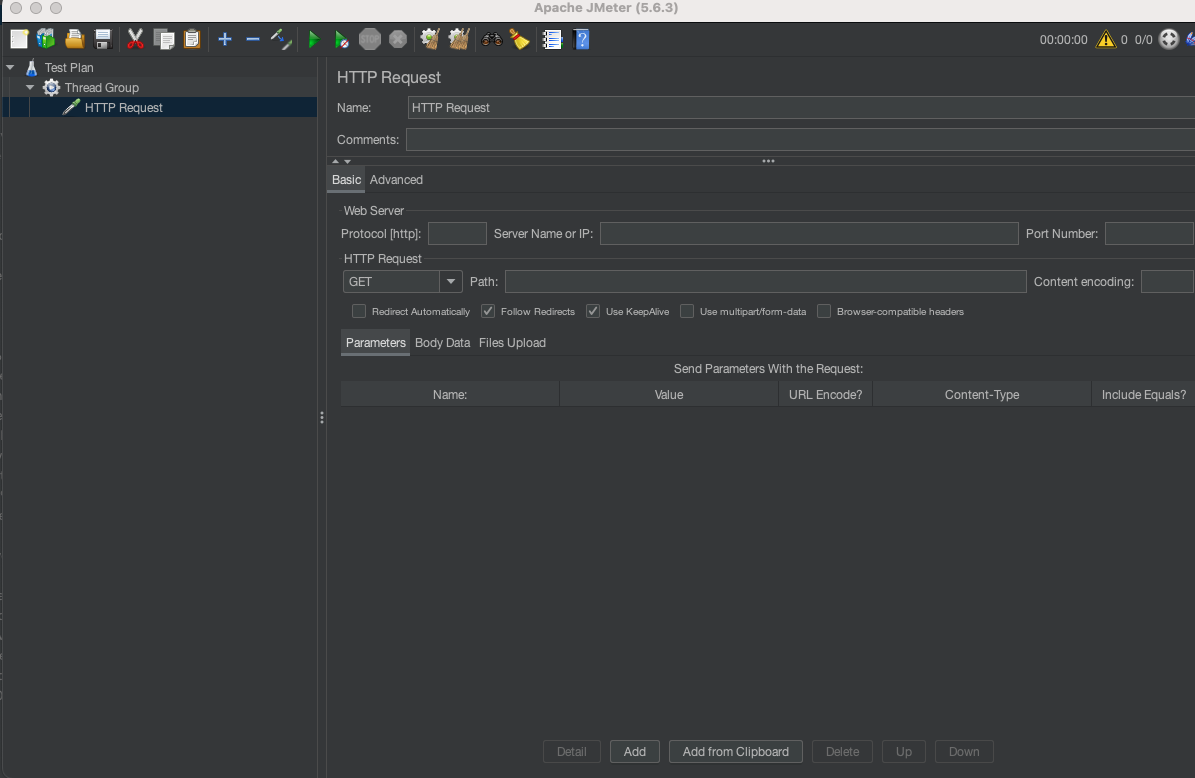Select Test Plan label in the tree

point(69,67)
